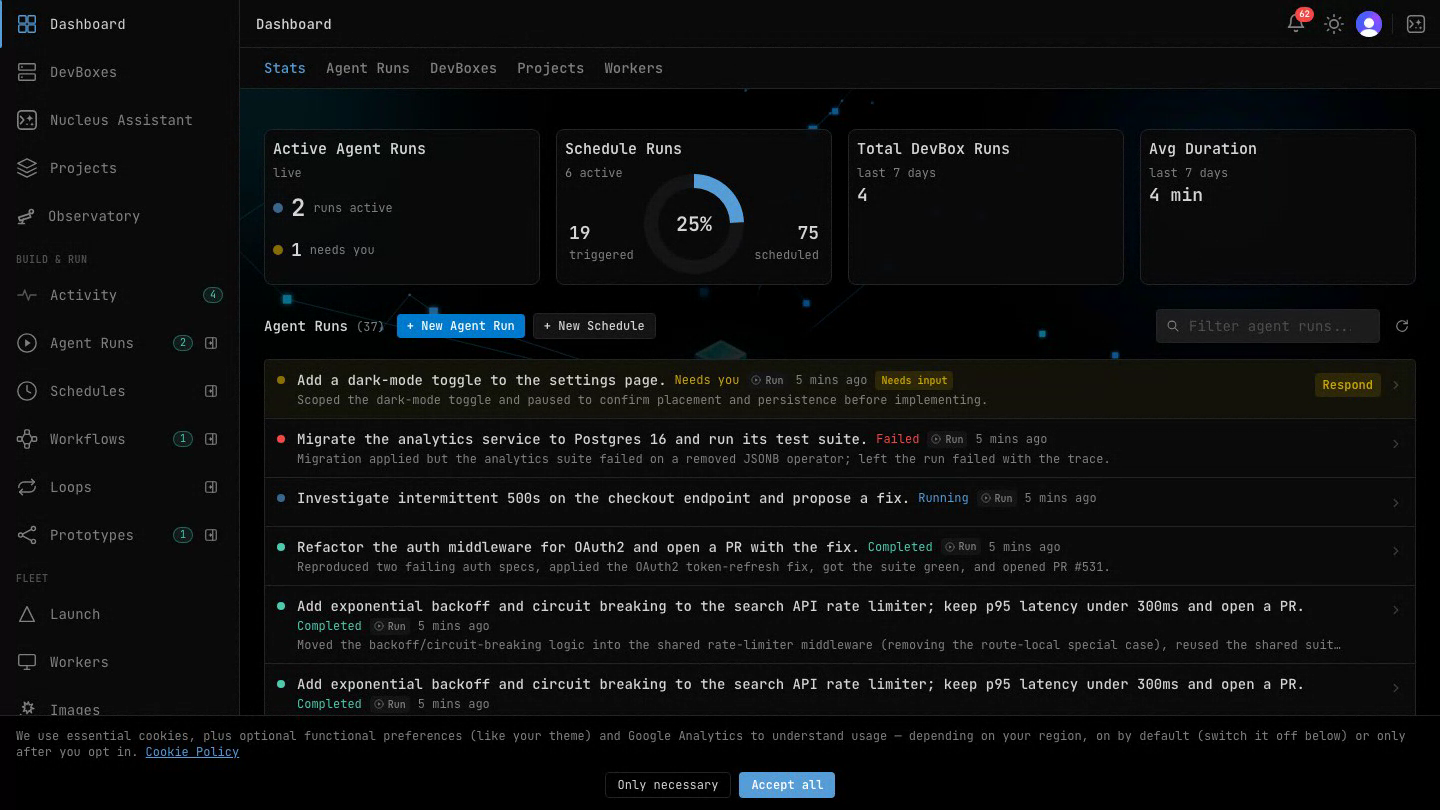This screenshot has height=810, width=1440.
Task: Switch to the Stats tab
Action: click(x=285, y=68)
